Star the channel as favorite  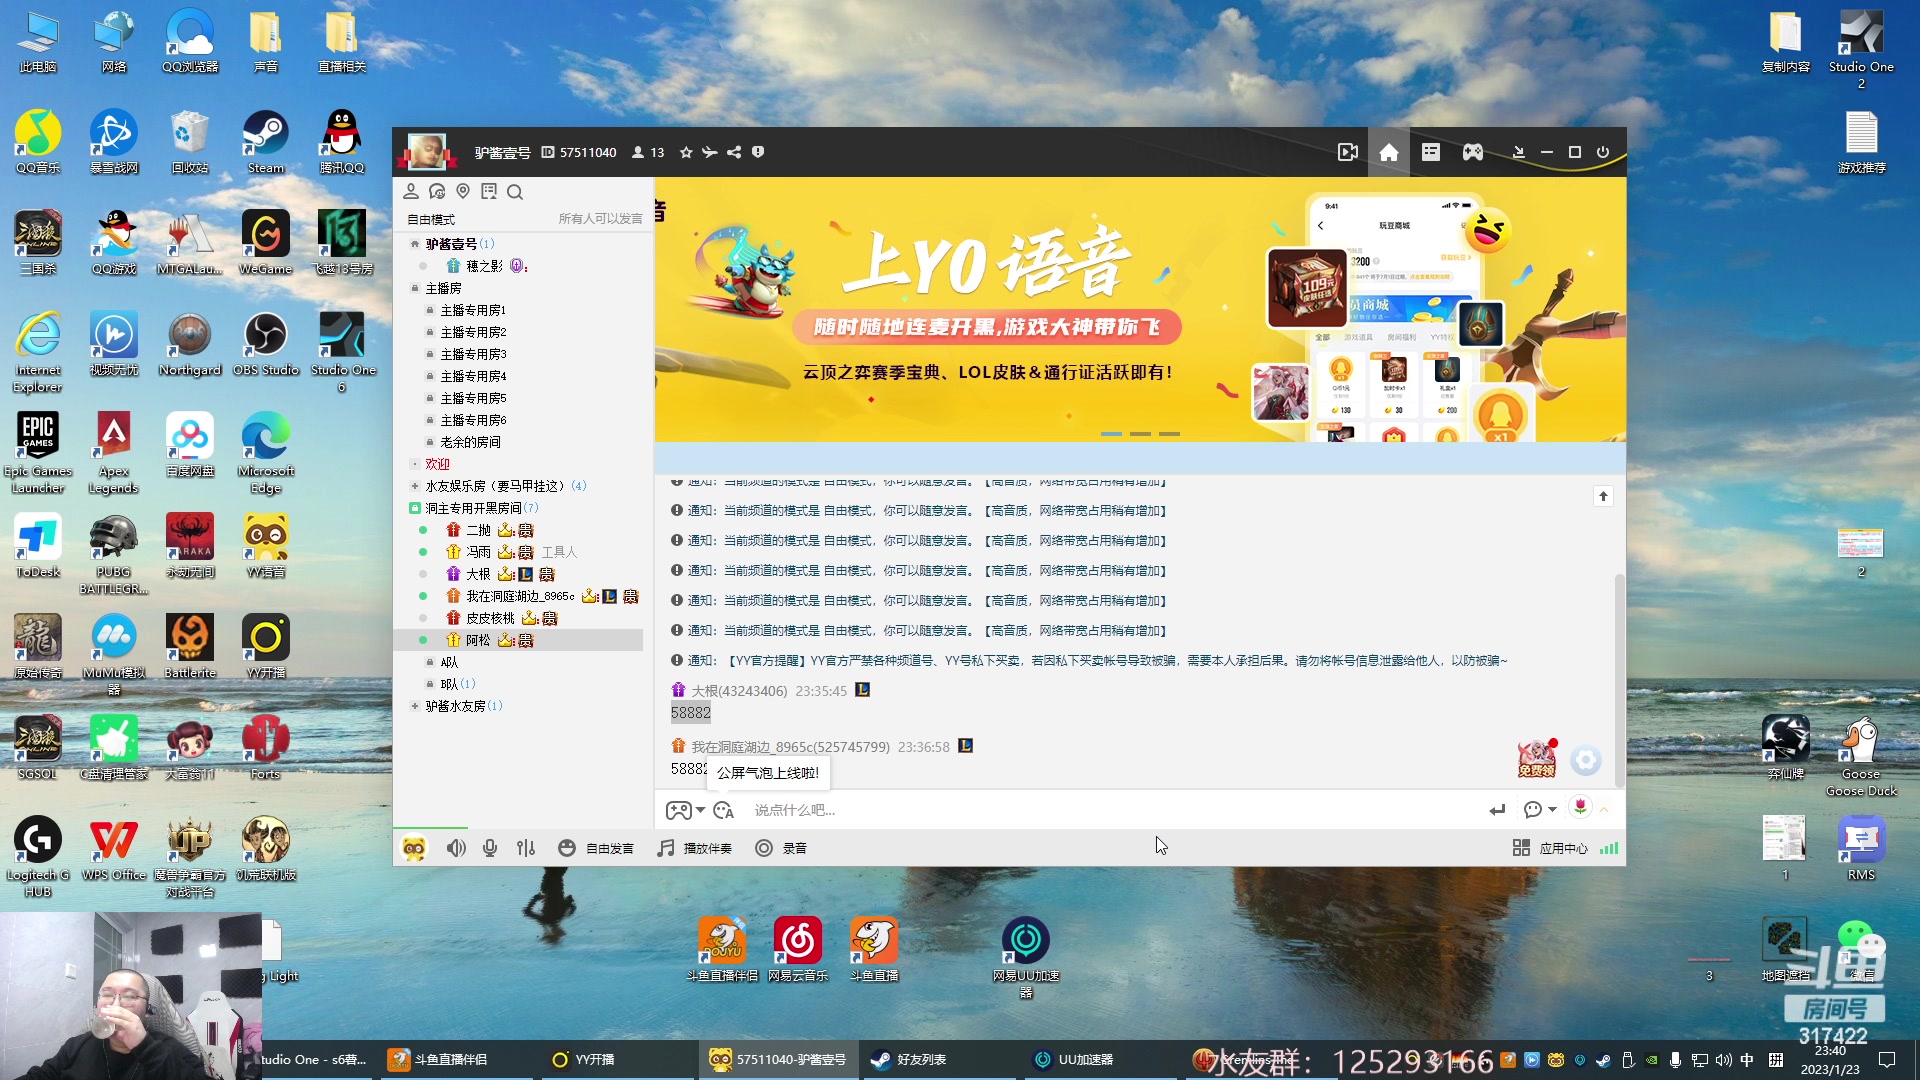point(685,152)
